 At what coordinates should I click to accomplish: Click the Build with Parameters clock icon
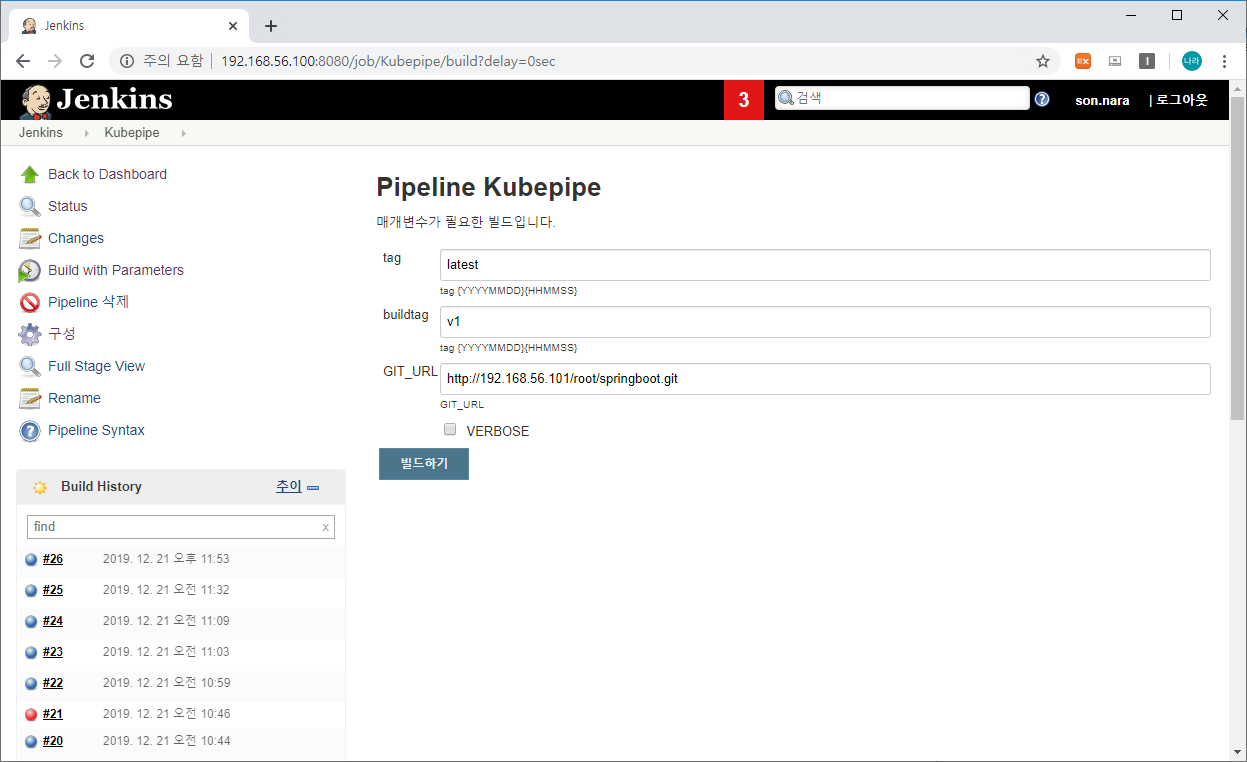tap(30, 270)
